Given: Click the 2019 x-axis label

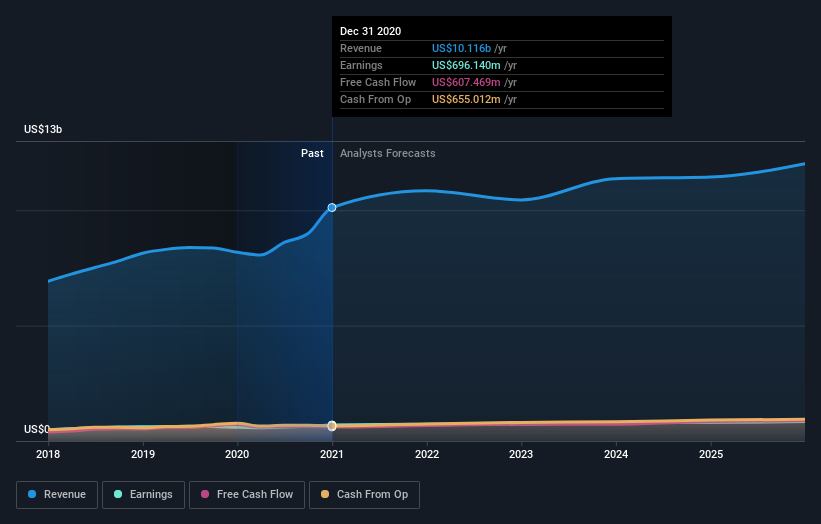Looking at the screenshot, I should 143,454.
